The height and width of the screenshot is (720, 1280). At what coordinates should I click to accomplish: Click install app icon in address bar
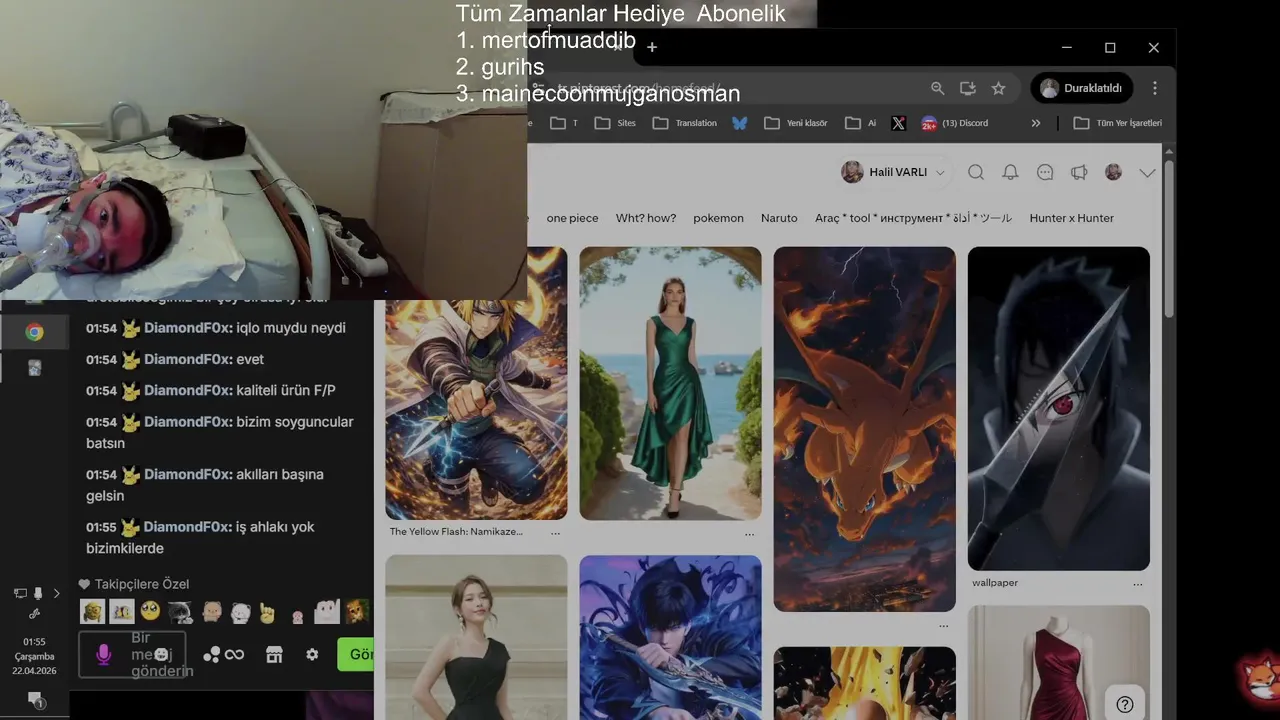point(967,88)
